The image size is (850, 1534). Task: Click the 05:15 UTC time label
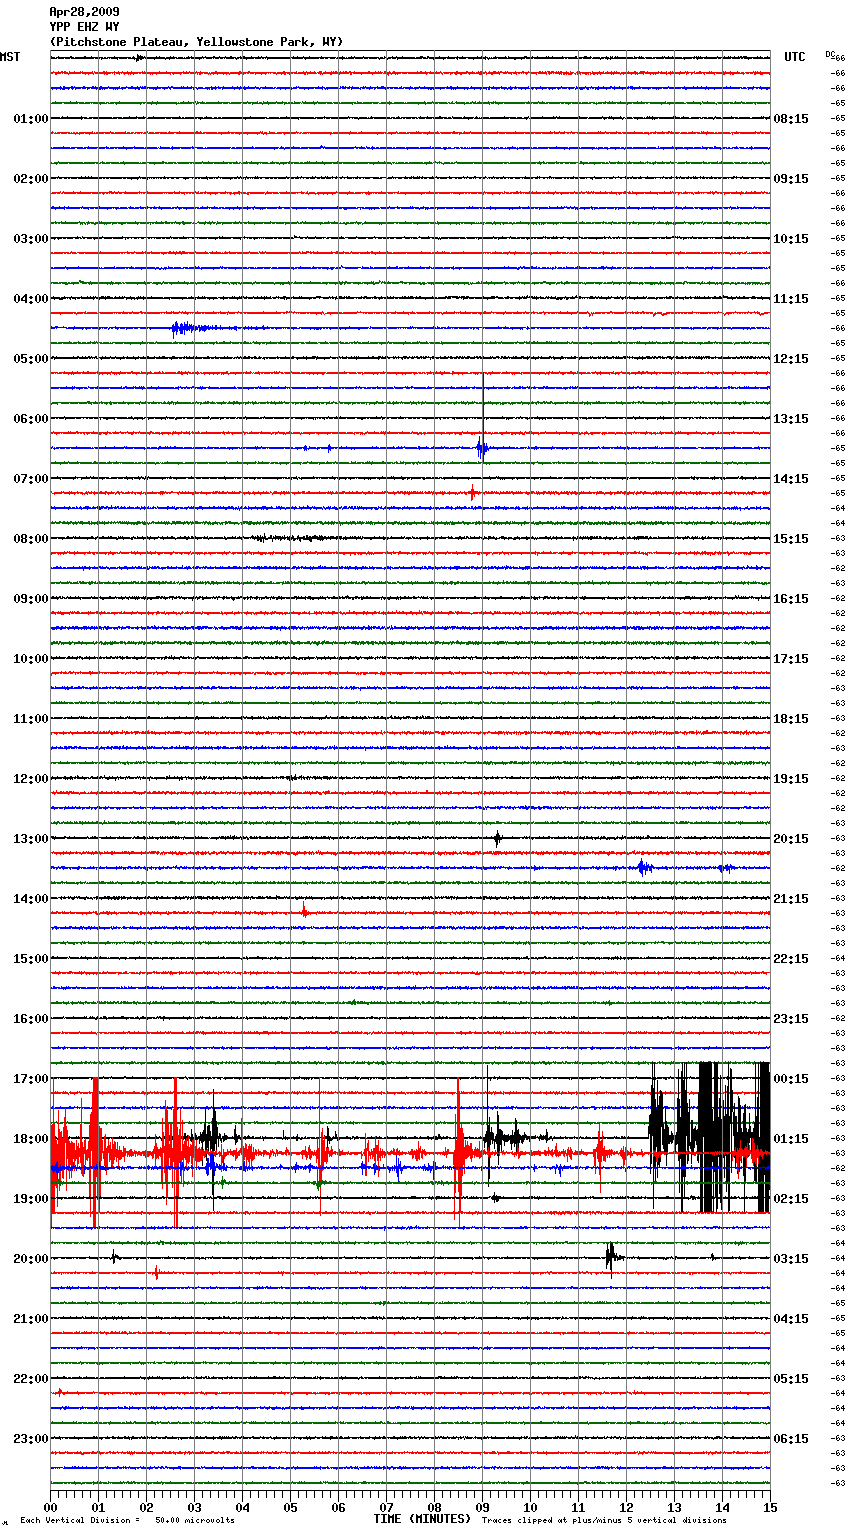tap(791, 1379)
